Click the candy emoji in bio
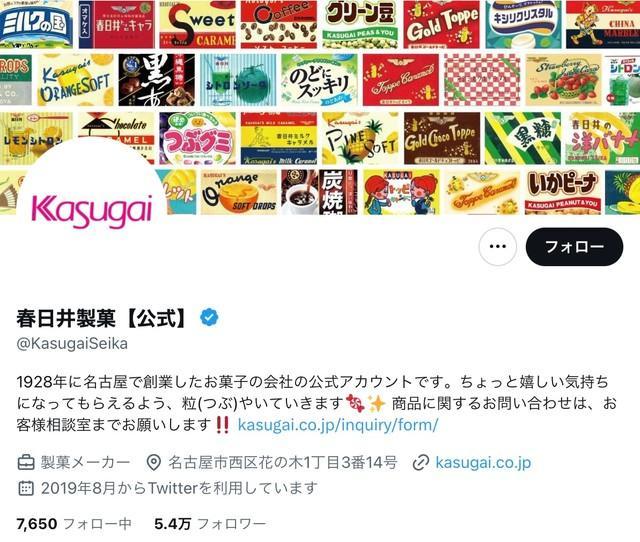Image resolution: width=640 pixels, height=542 pixels. 355,403
